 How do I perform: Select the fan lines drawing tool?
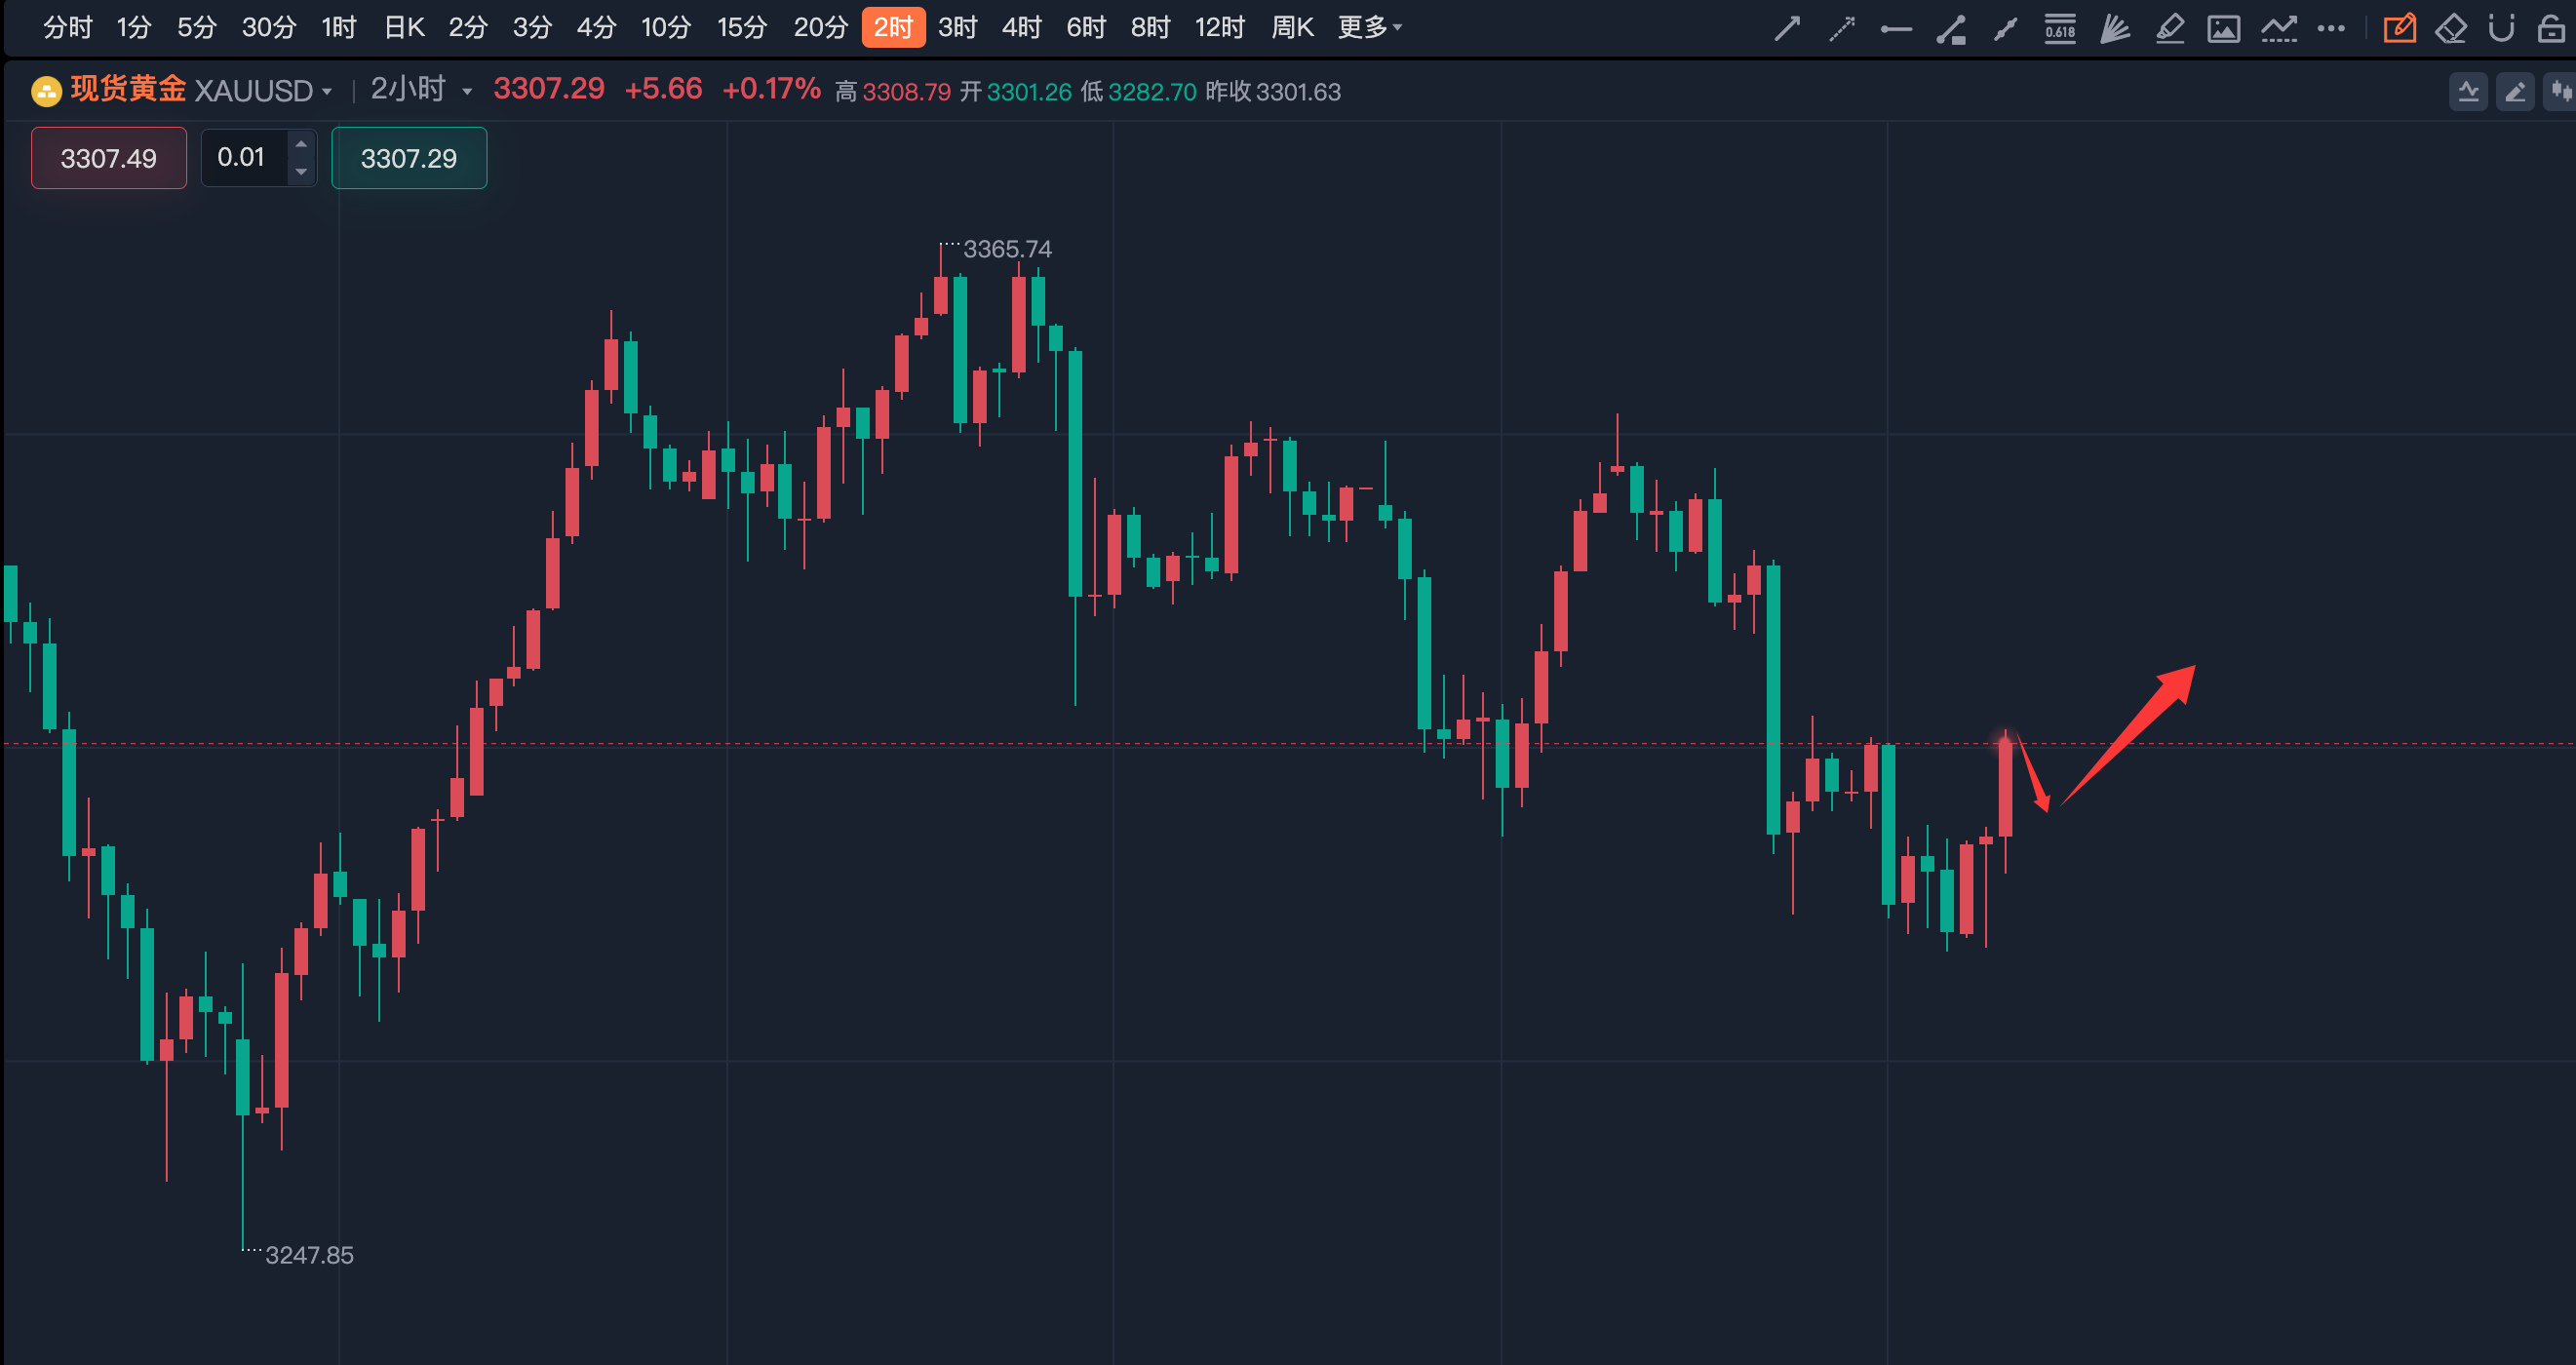(x=2114, y=29)
